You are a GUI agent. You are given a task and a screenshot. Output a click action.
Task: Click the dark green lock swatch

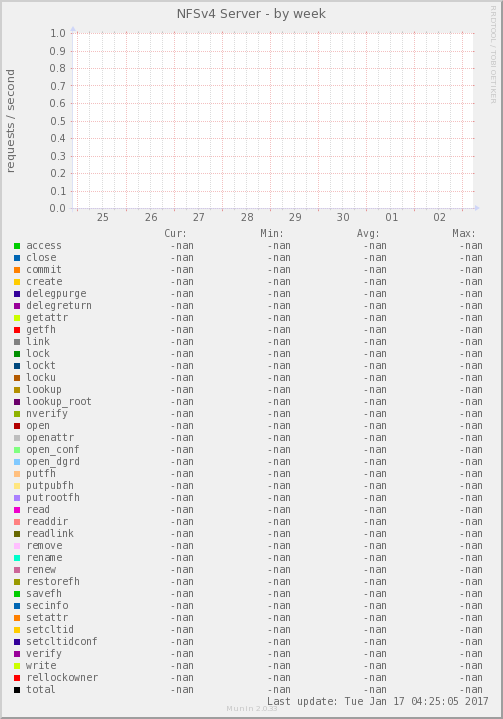click(17, 354)
